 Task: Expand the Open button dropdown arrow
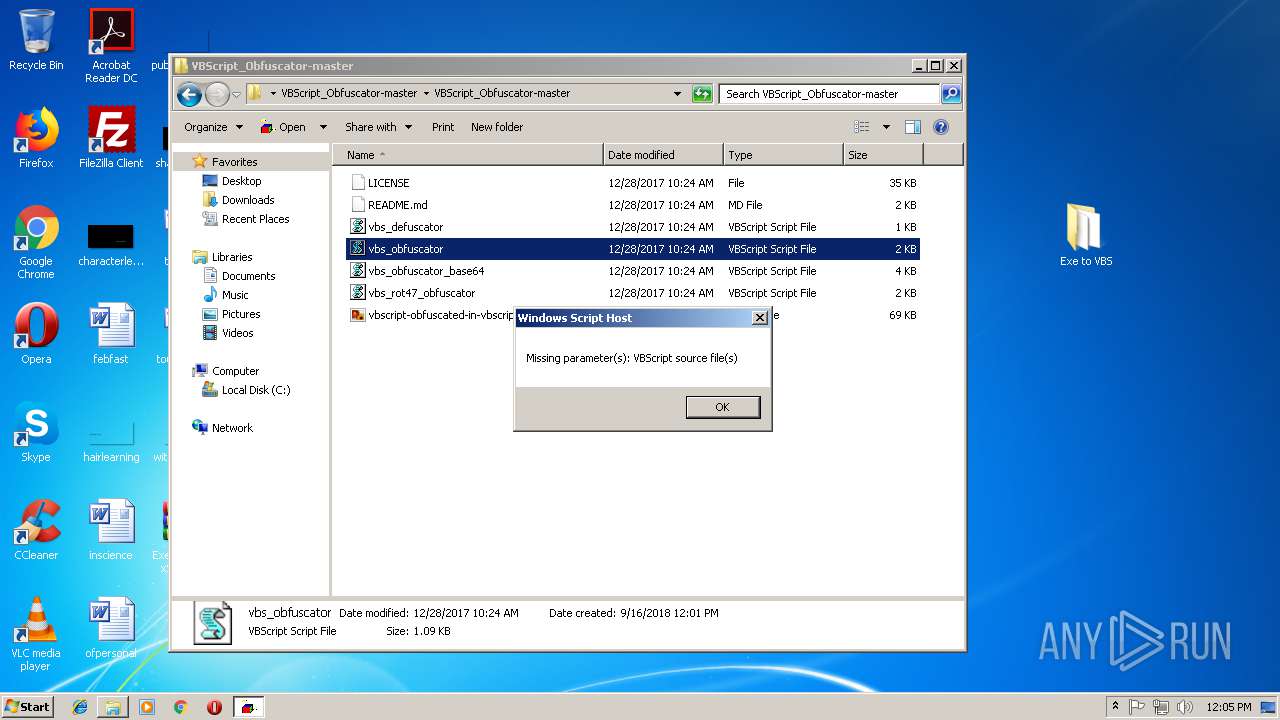point(323,127)
